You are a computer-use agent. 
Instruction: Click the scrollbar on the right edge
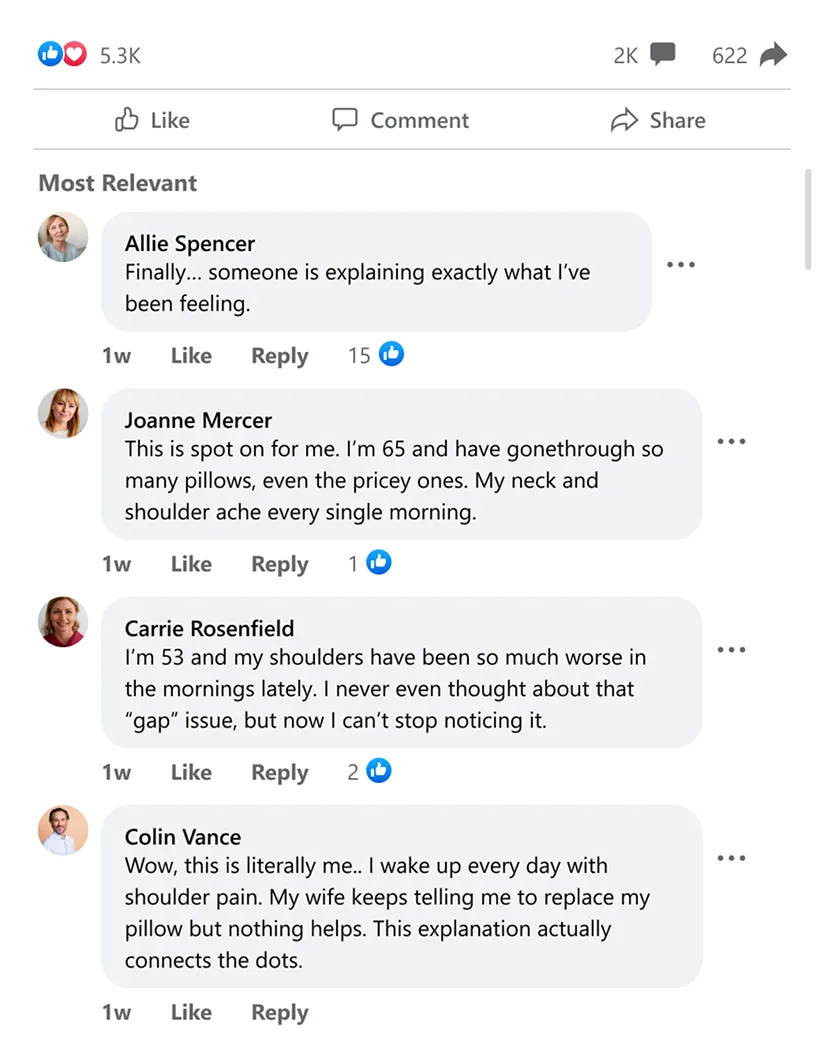(810, 220)
